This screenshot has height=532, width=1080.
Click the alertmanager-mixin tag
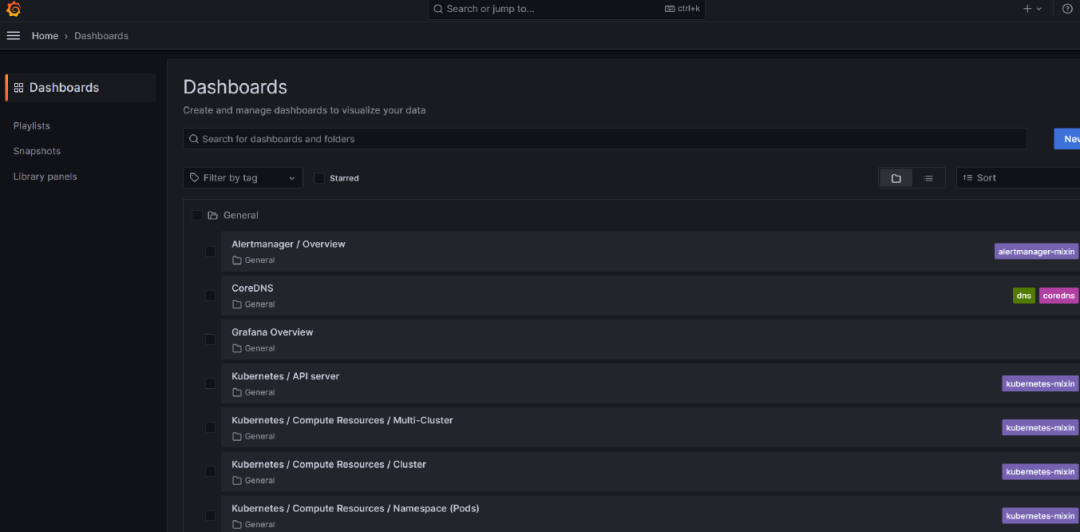1037,252
